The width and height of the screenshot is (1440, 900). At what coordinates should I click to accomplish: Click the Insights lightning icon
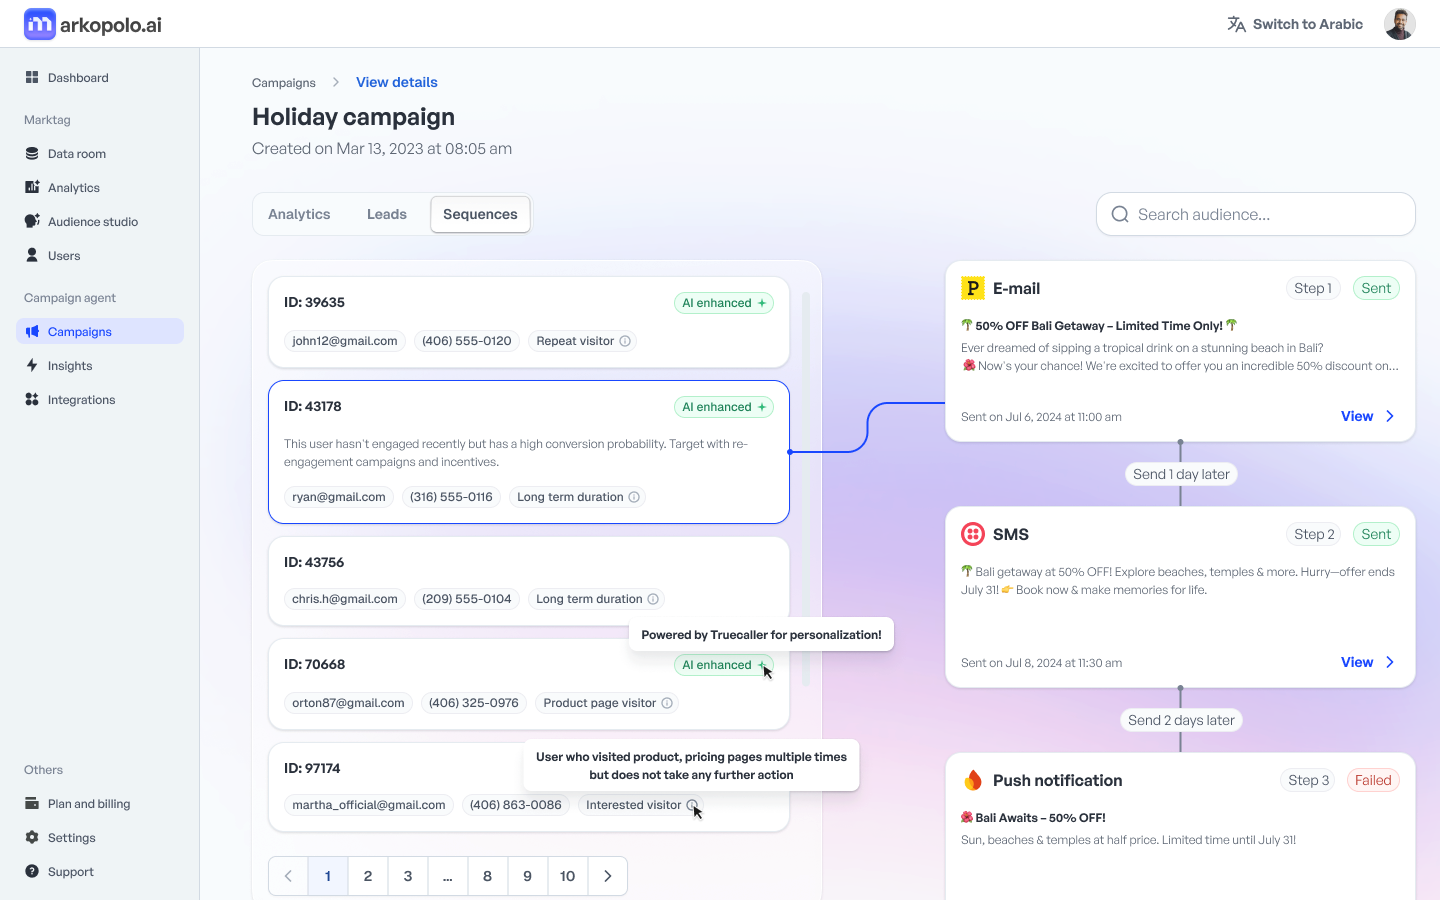point(32,365)
